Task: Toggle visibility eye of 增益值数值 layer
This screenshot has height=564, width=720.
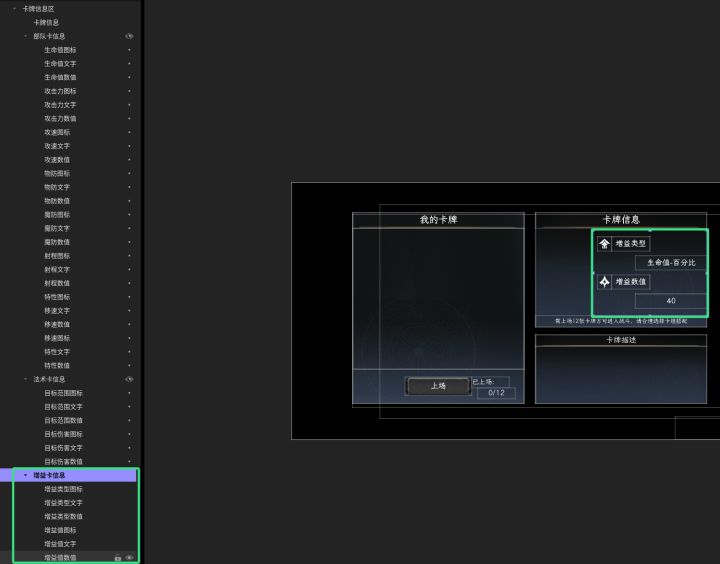Action: (129, 558)
